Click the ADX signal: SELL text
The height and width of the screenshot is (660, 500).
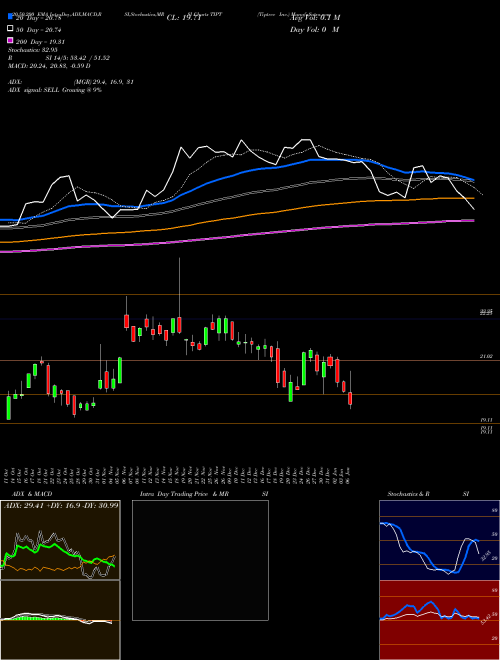point(55,90)
